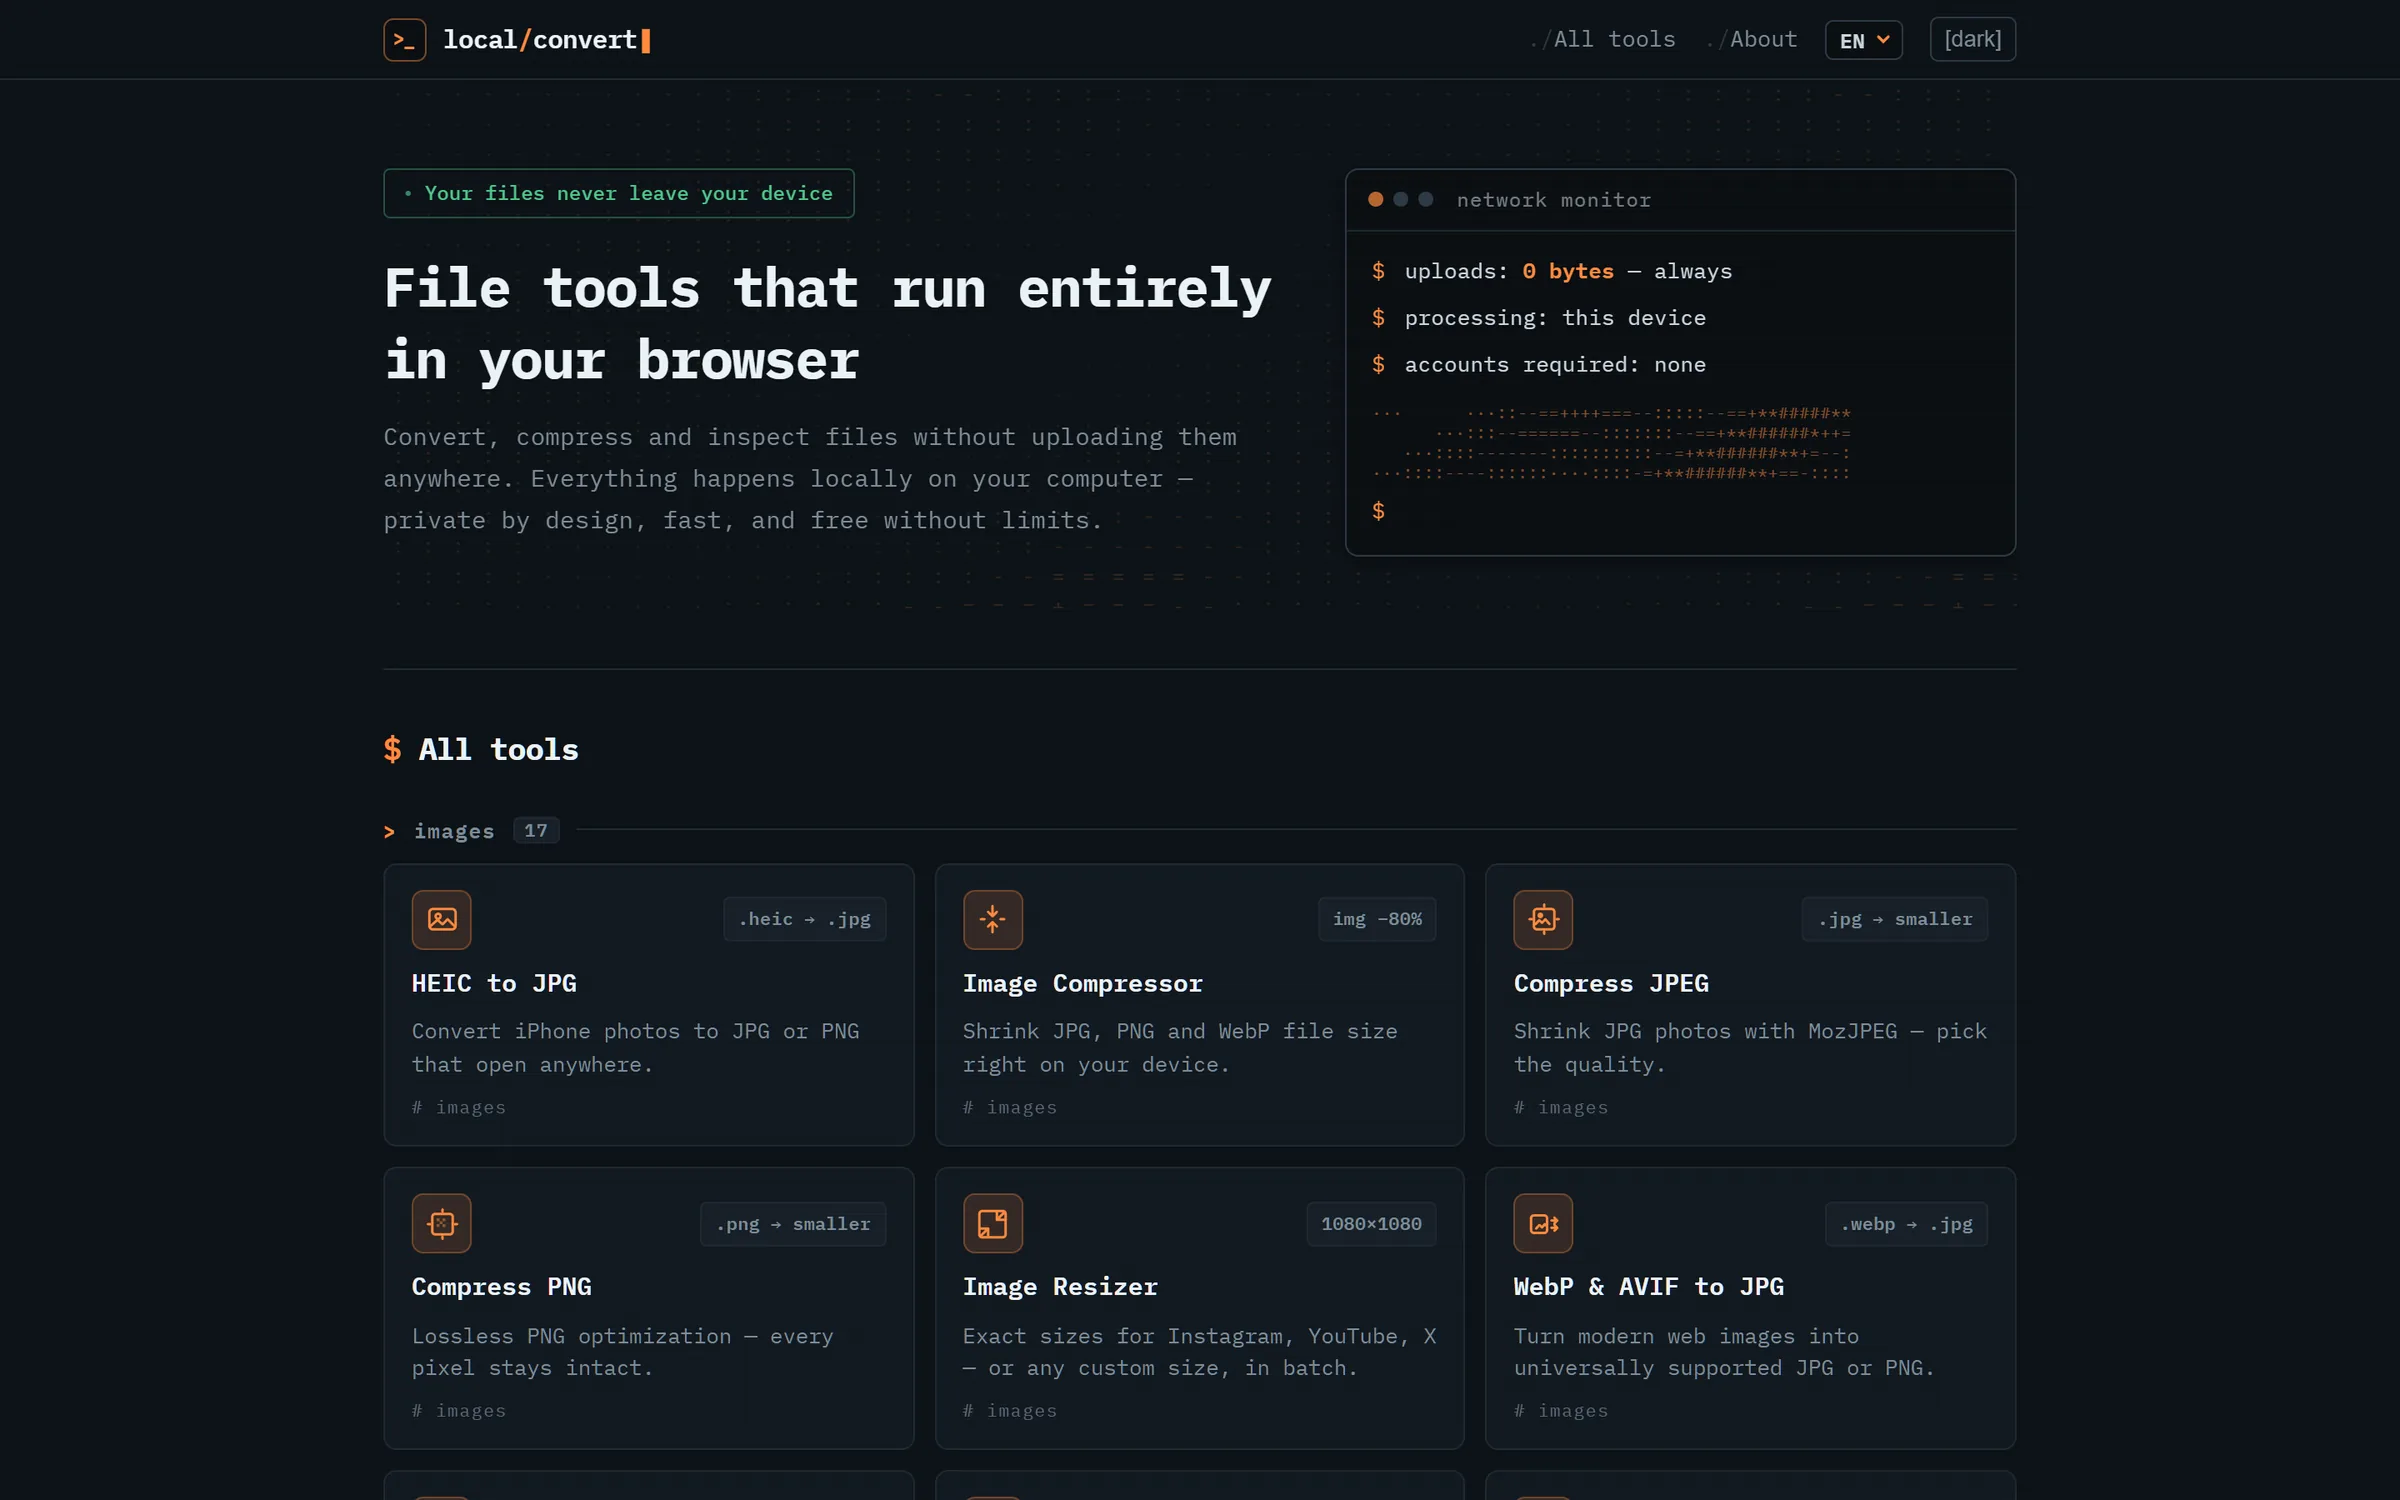Open the EN language dropdown
2400x1500 pixels.
coord(1863,40)
